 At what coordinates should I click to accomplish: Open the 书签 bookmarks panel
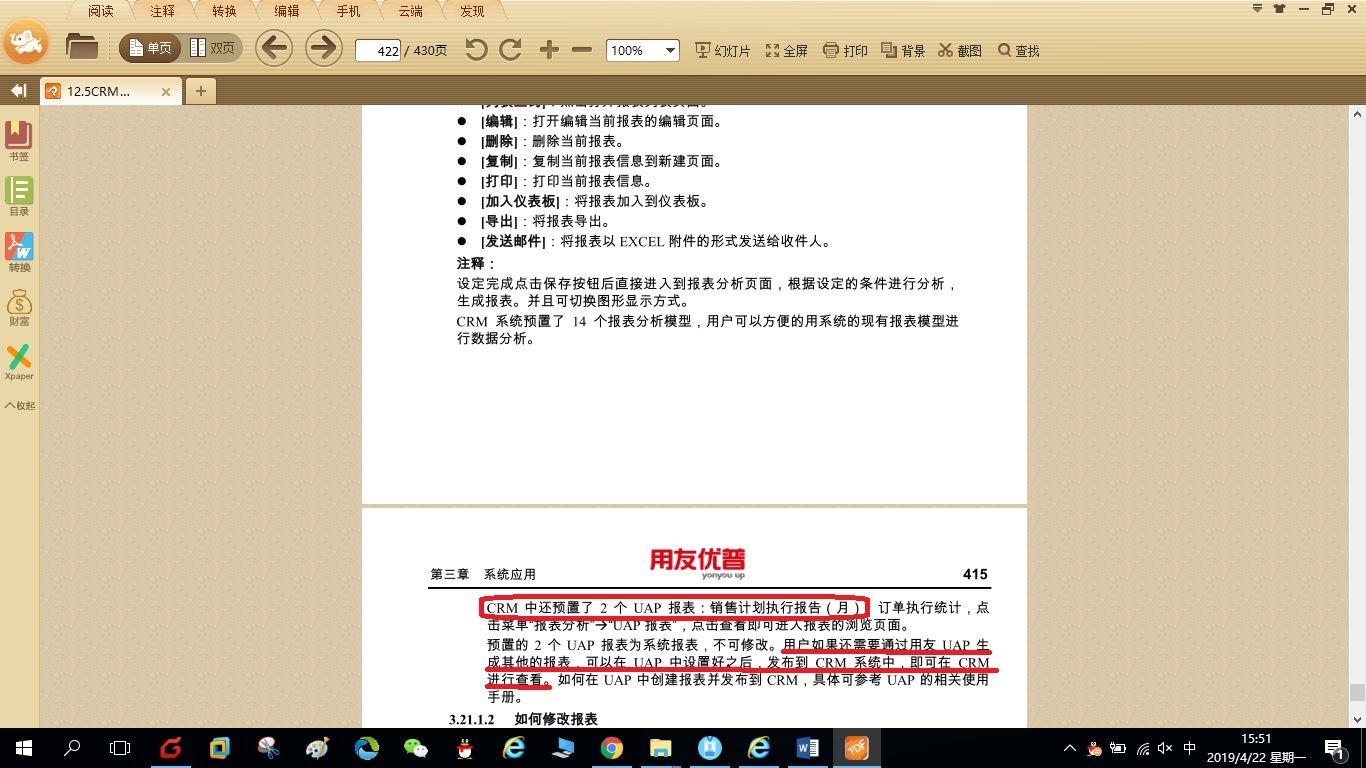click(x=19, y=141)
